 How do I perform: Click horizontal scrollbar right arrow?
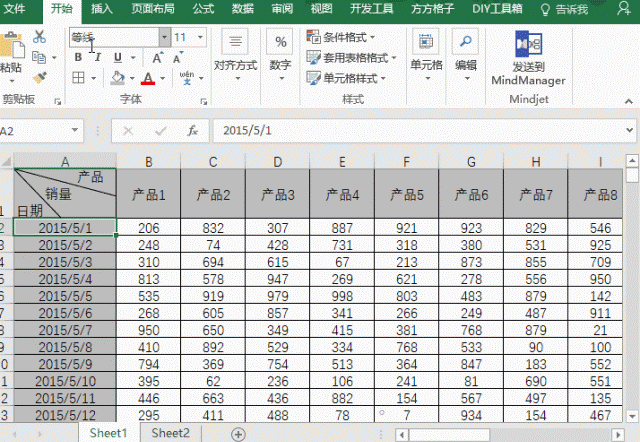618,435
